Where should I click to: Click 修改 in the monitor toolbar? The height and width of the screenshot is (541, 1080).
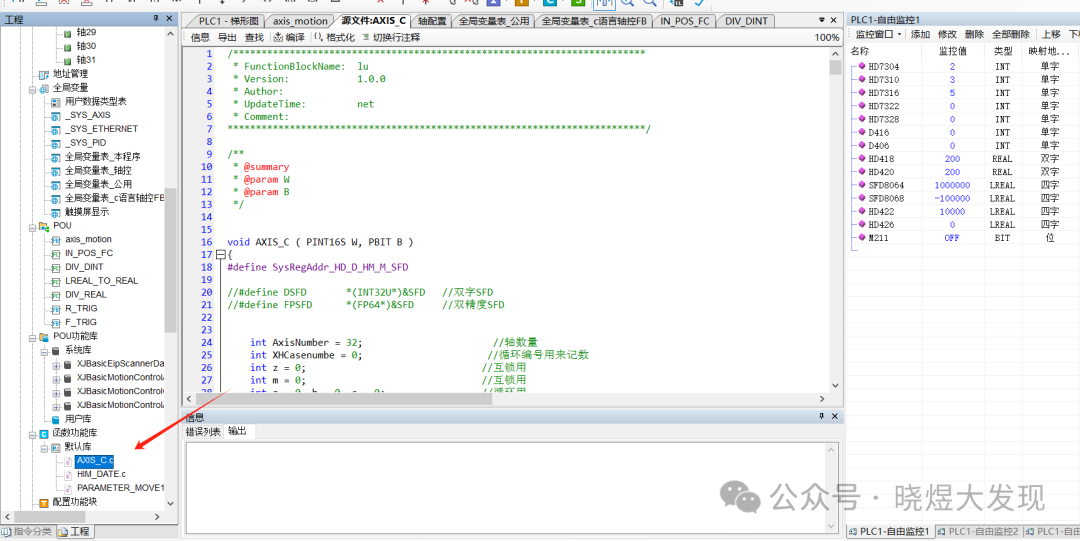pos(947,34)
